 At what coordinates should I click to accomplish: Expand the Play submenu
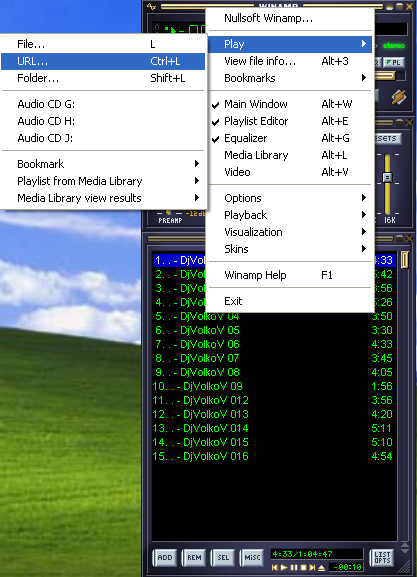pos(290,44)
